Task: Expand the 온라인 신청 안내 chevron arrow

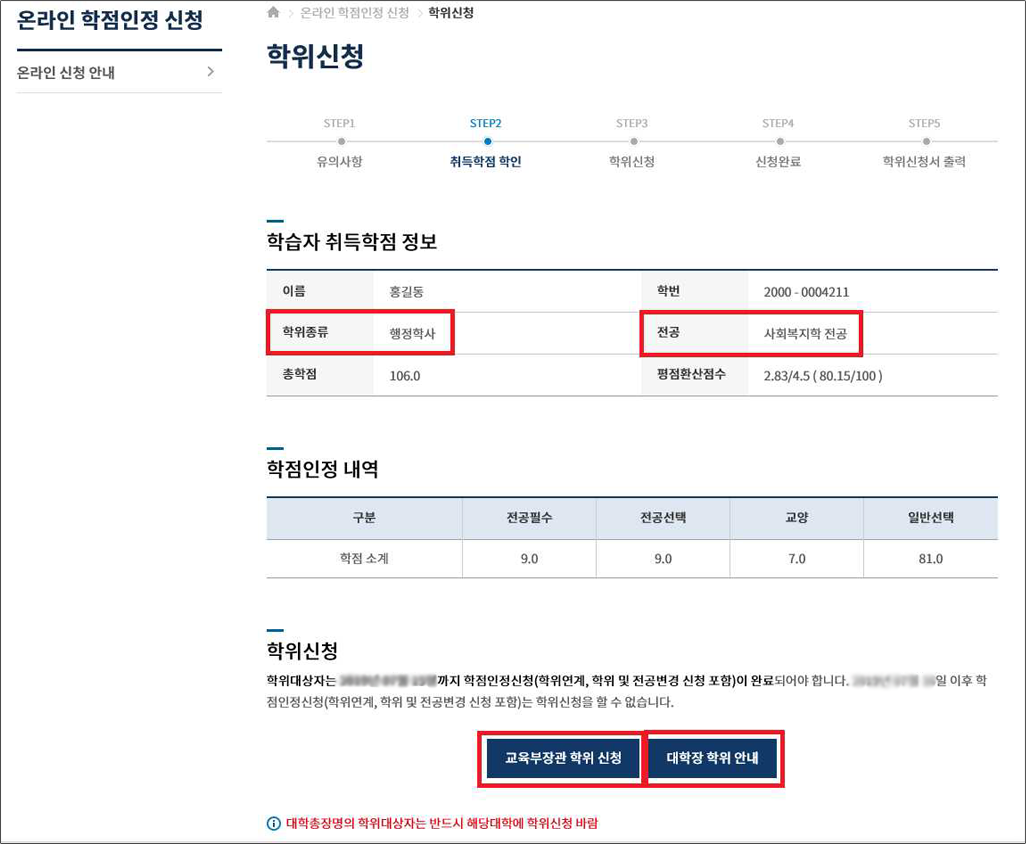Action: point(210,72)
